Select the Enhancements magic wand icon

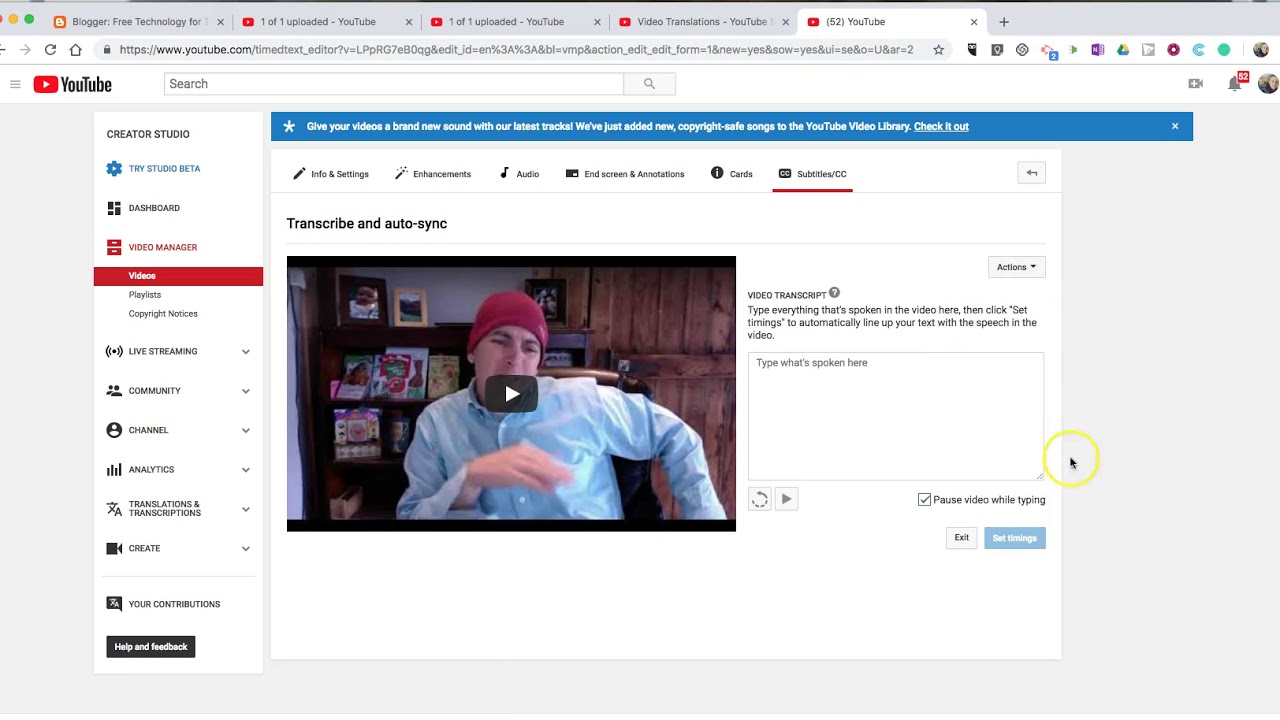coord(403,173)
